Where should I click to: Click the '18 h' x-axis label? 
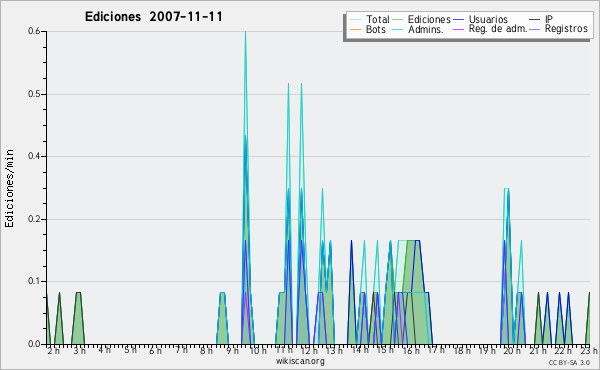[x=462, y=351]
